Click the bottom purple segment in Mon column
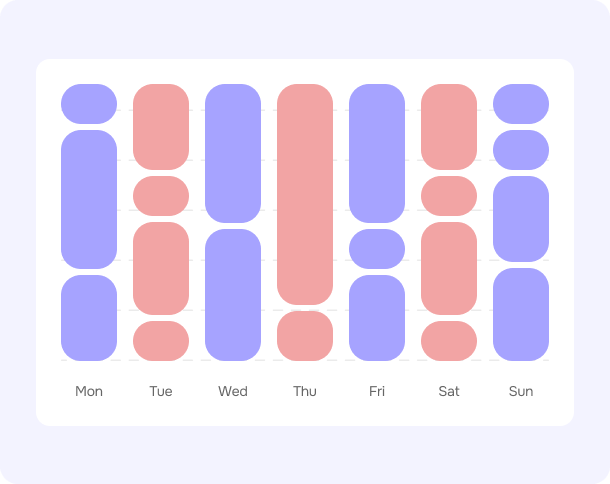Screen dimensions: 610x484 pos(89,318)
